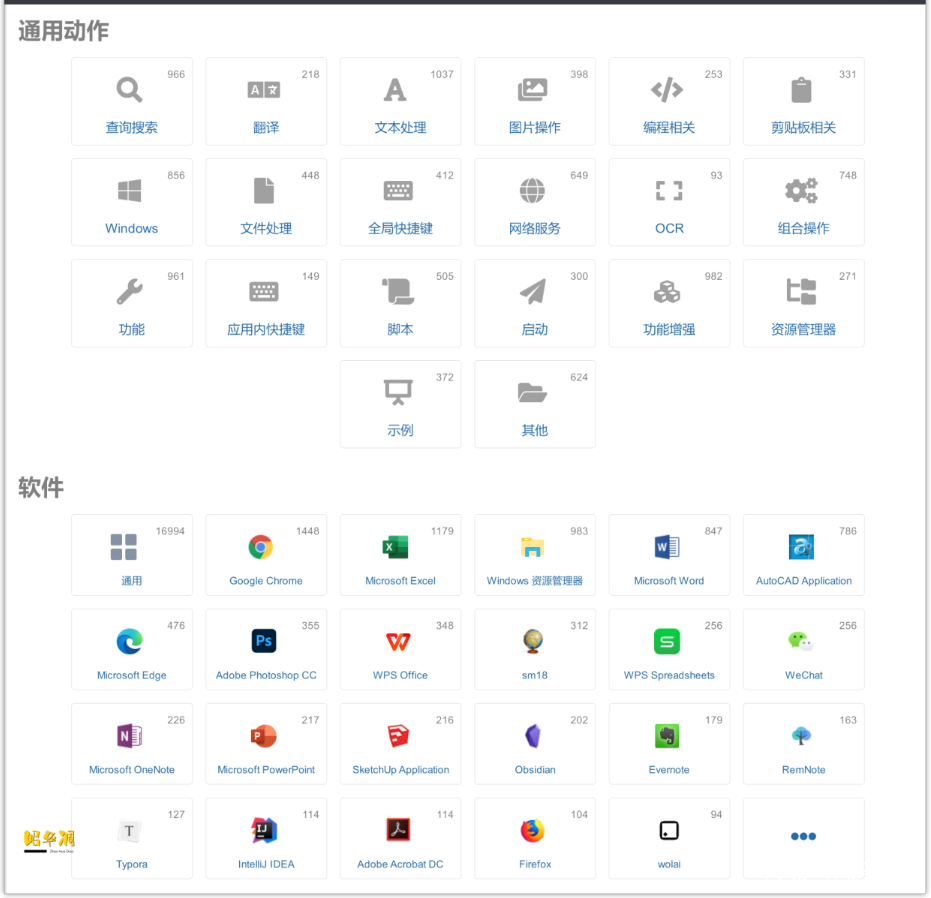Viewport: 931px width, 898px height.
Task: Open the 全局快捷键 keyboard icon
Action: (398, 191)
